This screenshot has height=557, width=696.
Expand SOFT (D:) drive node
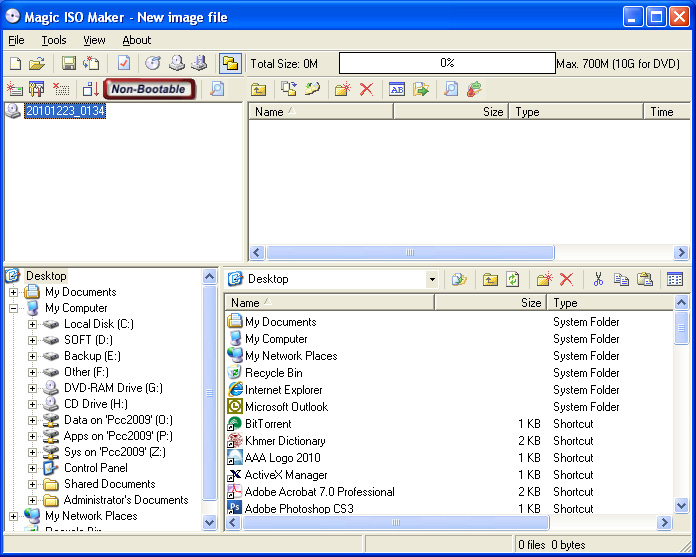click(32, 340)
